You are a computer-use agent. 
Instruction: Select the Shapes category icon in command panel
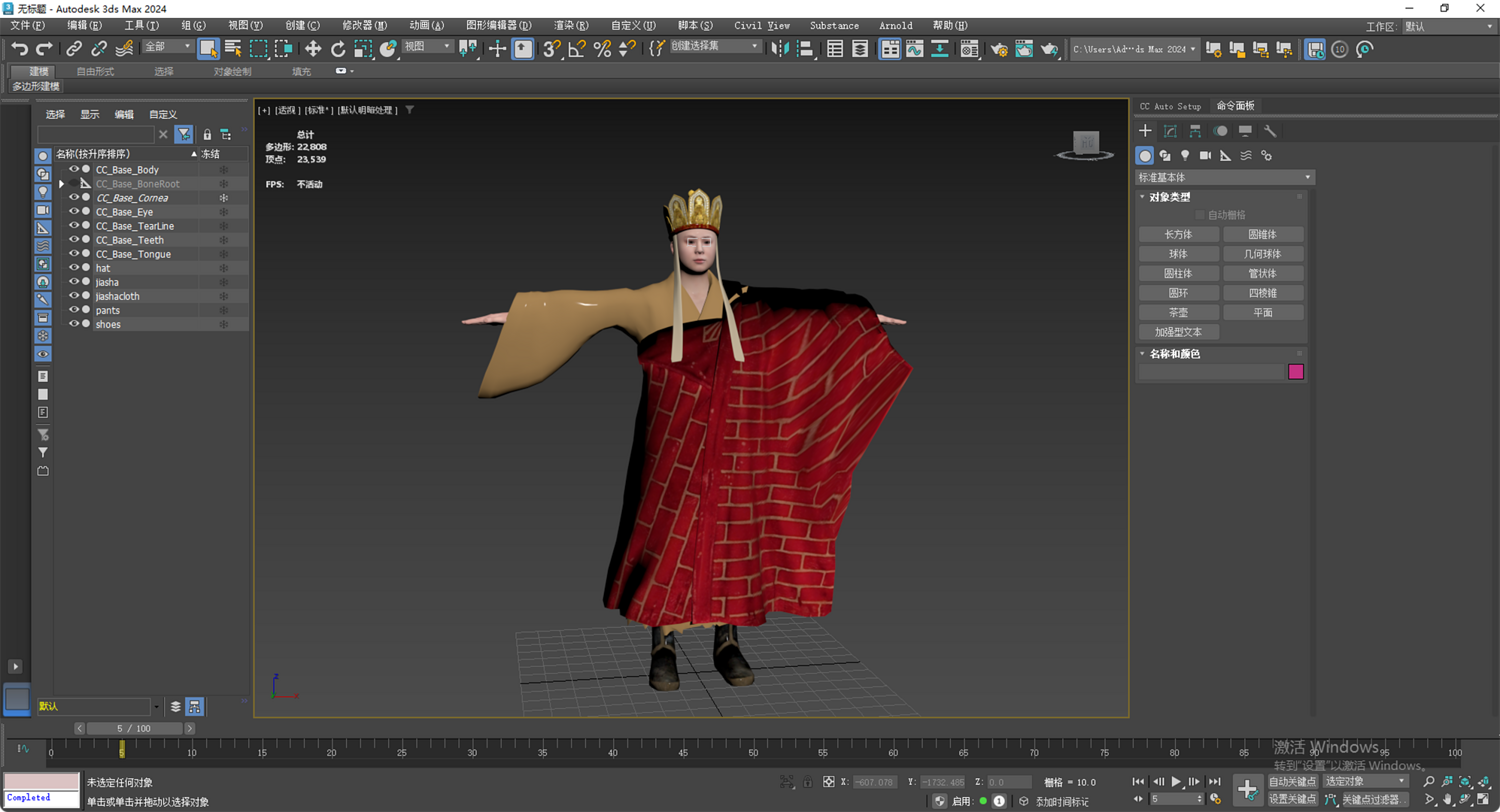tap(1165, 155)
